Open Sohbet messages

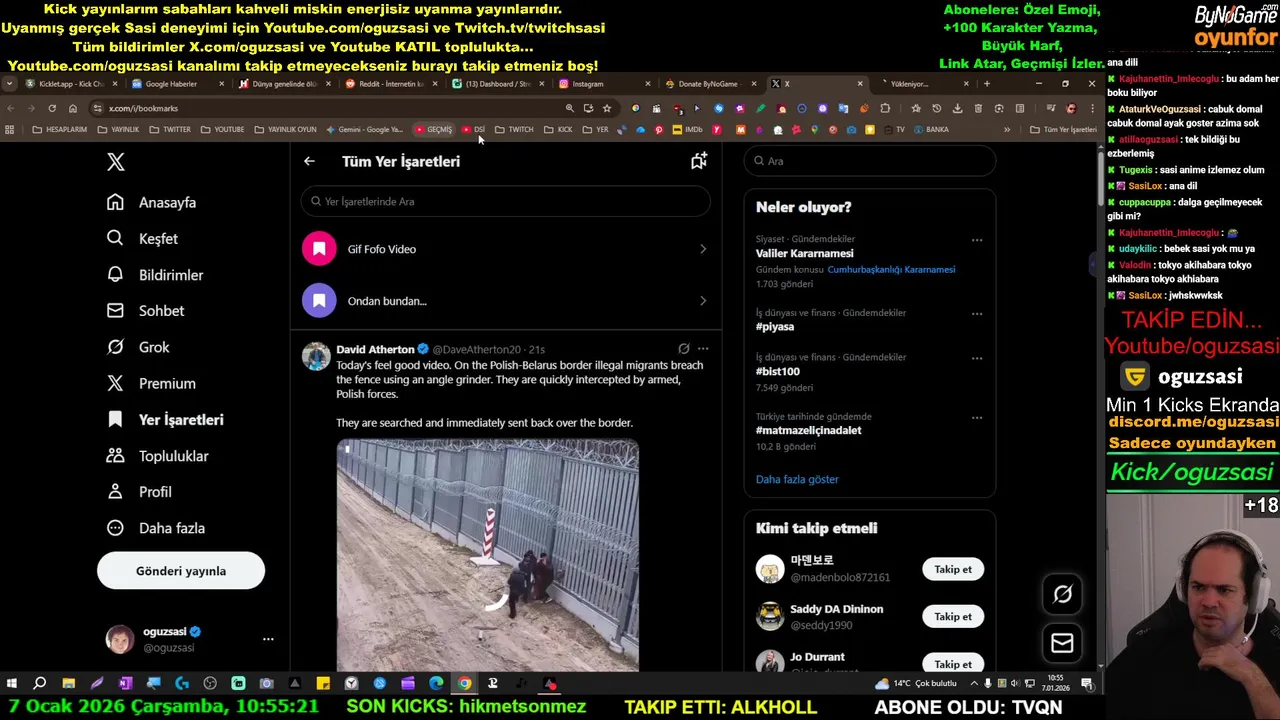point(146,311)
